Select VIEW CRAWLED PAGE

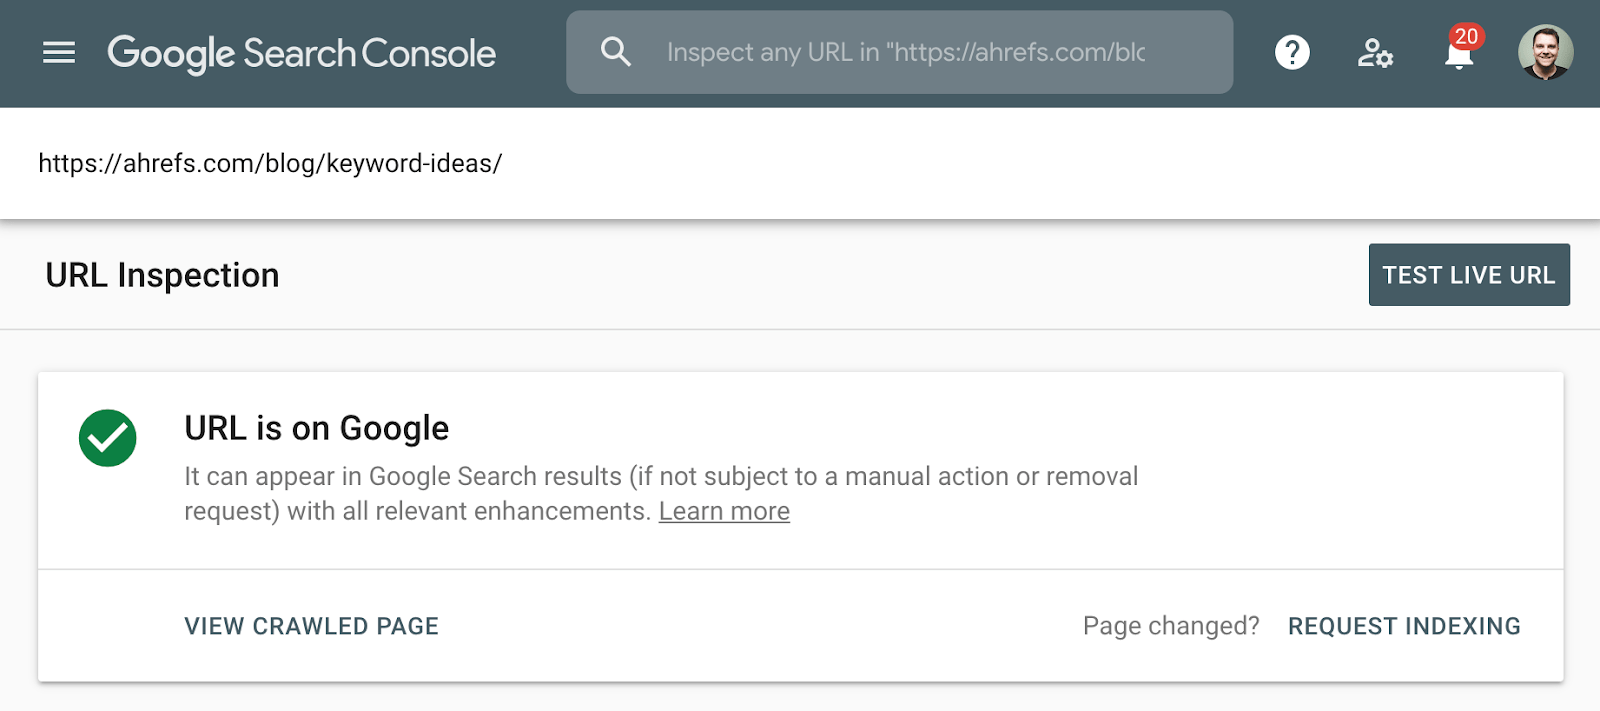click(x=310, y=626)
